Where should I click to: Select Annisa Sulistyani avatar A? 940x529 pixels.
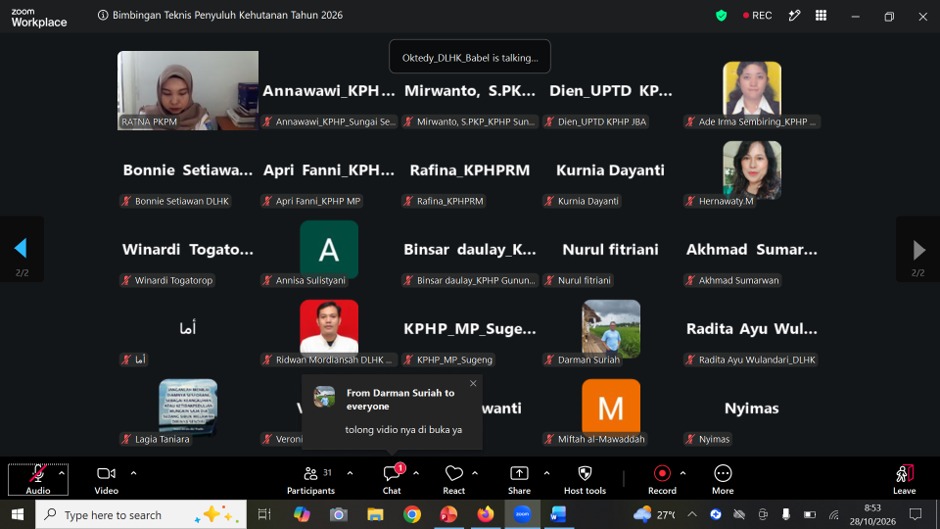coord(329,250)
